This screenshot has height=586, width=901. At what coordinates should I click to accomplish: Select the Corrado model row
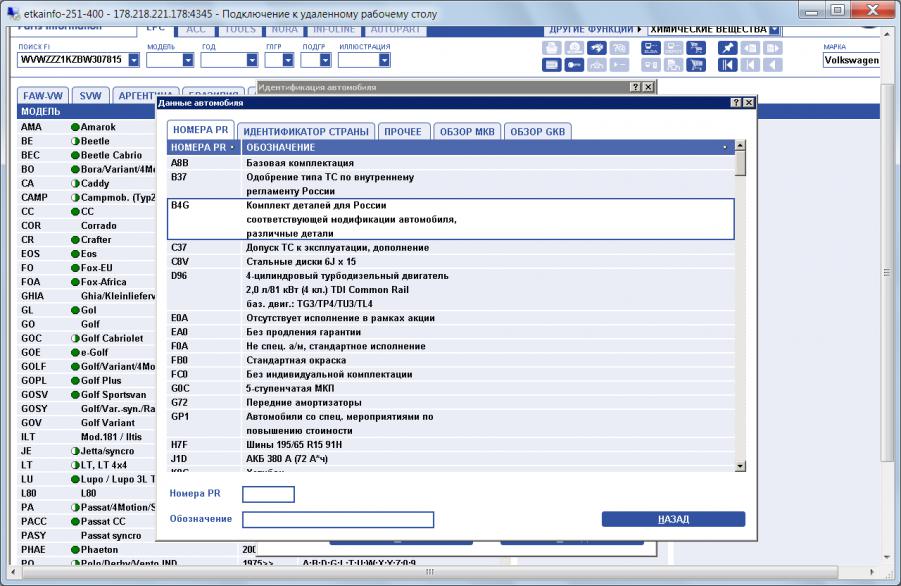87,226
